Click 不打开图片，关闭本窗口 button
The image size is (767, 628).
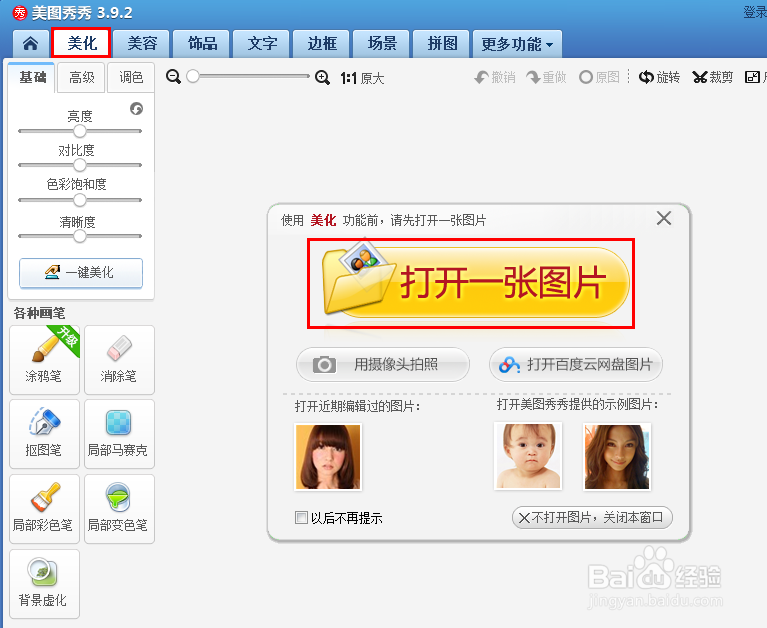[x=592, y=517]
